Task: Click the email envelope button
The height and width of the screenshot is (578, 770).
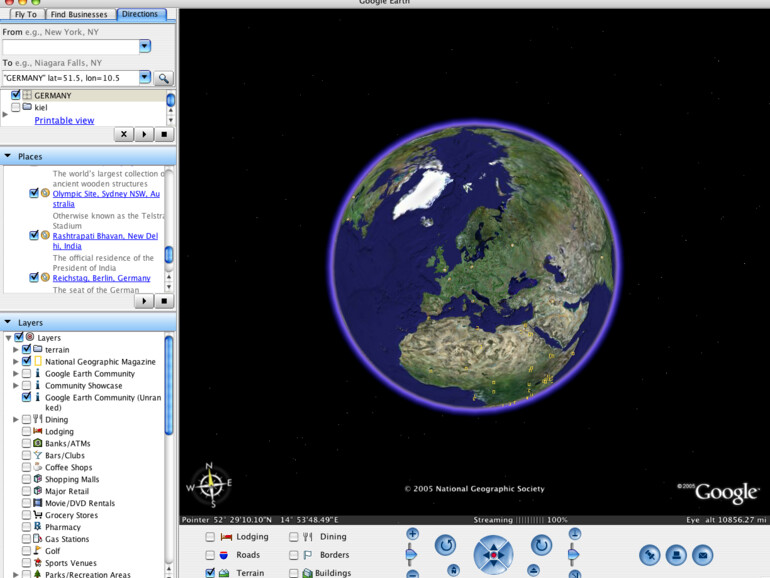Action: [x=703, y=555]
